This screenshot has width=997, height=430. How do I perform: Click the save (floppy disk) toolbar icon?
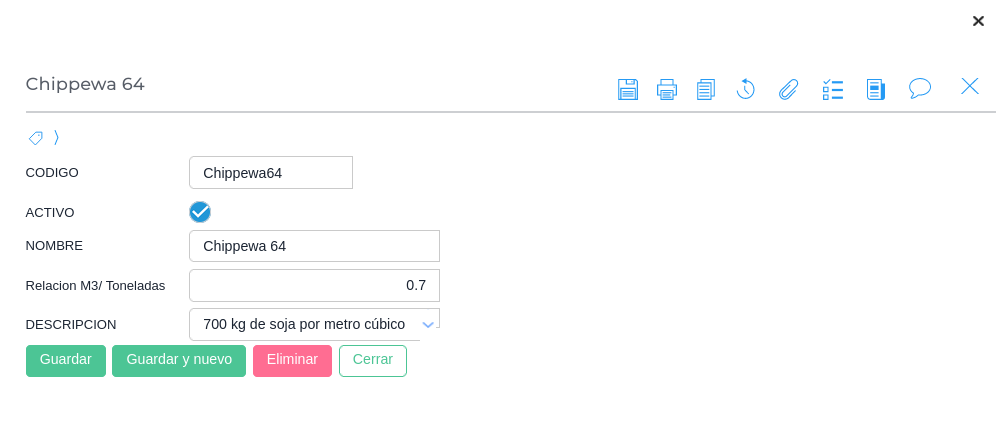[628, 89]
